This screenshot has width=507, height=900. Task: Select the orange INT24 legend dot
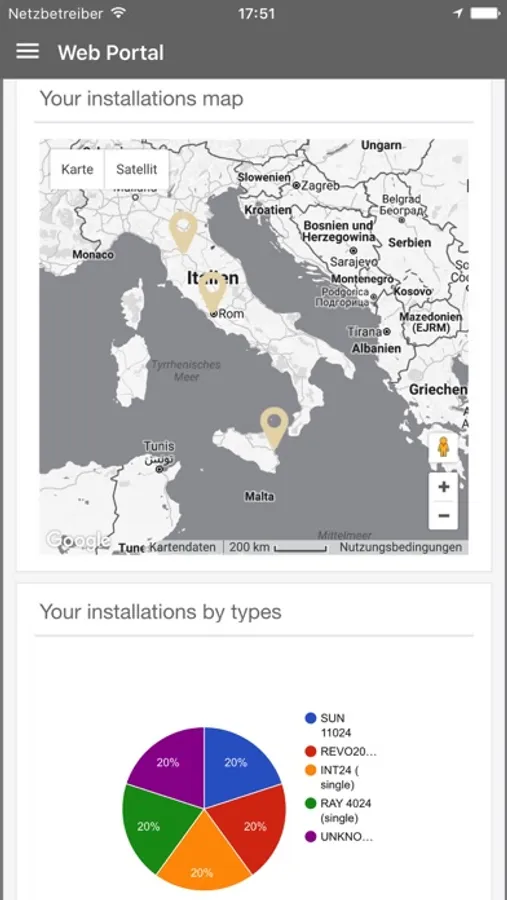pos(311,770)
